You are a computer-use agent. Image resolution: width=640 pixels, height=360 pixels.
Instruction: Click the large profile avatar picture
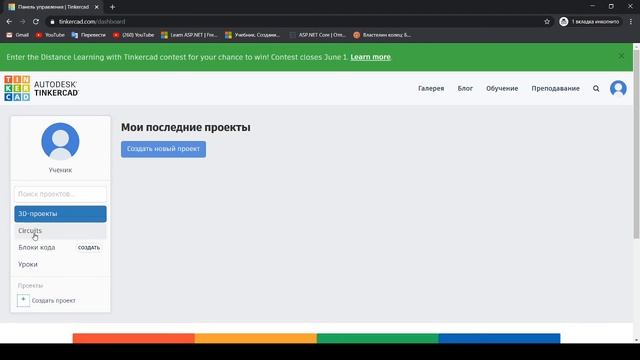(x=60, y=141)
